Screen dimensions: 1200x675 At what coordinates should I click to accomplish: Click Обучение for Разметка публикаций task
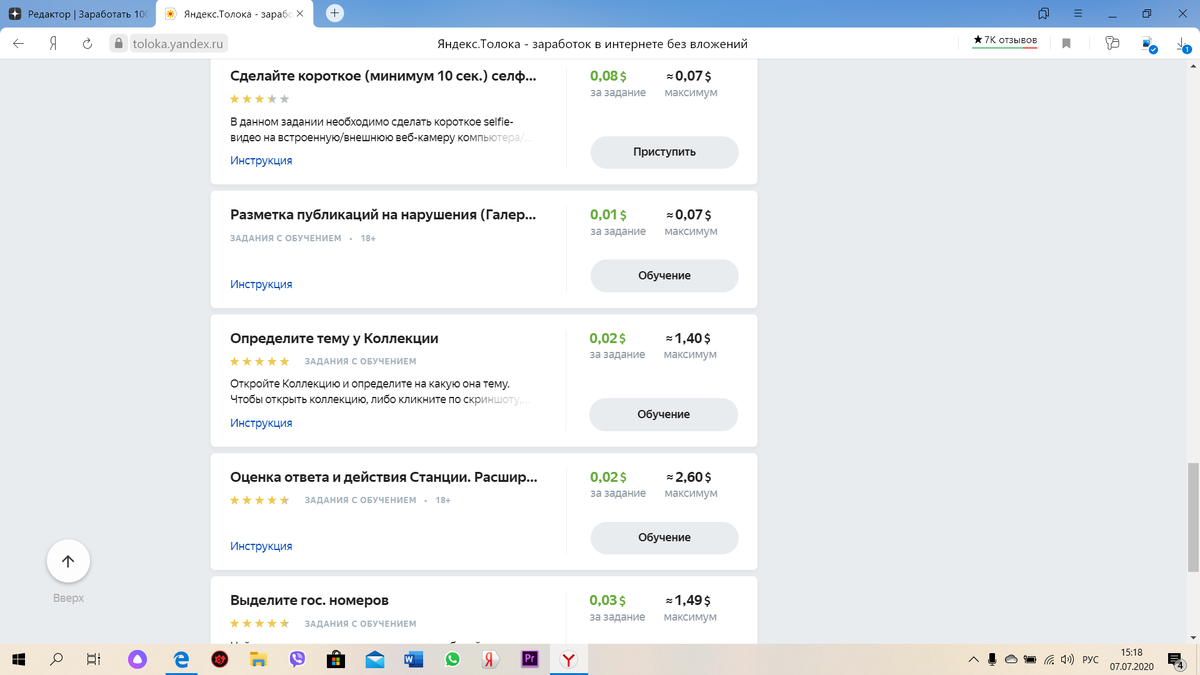(664, 275)
